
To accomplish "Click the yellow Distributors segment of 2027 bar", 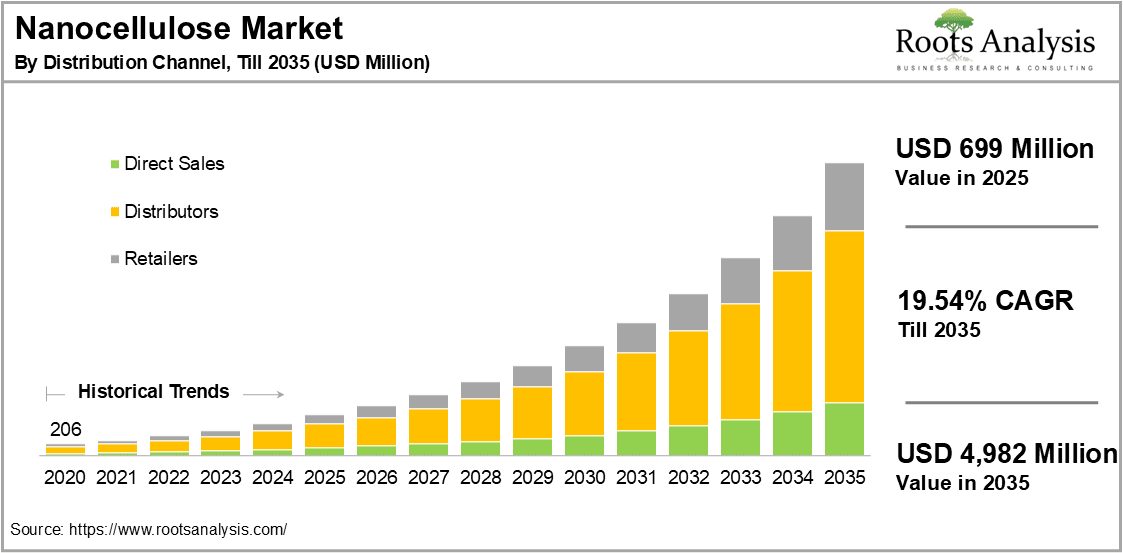I will tap(428, 426).
